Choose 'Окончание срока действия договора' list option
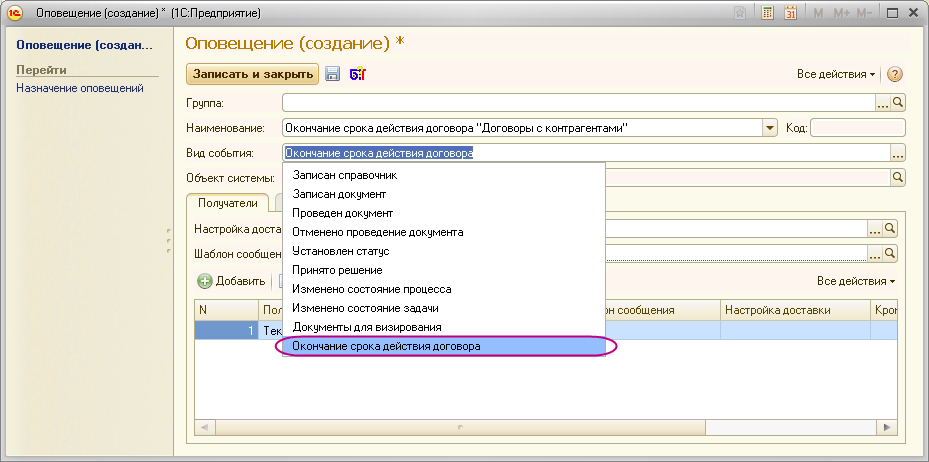The image size is (929, 462). click(386, 346)
